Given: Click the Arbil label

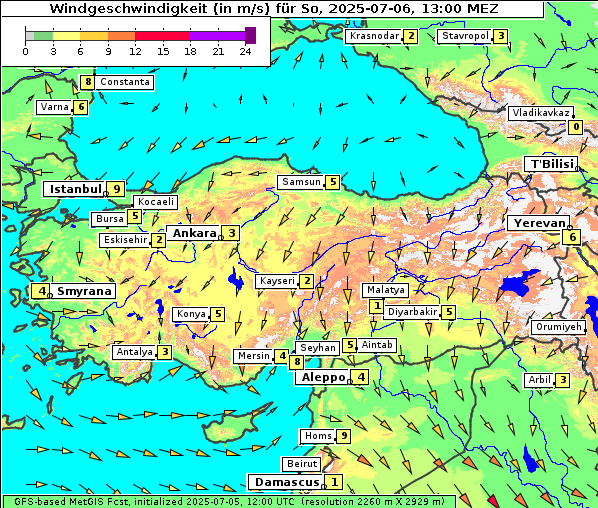Looking at the screenshot, I should (x=540, y=380).
